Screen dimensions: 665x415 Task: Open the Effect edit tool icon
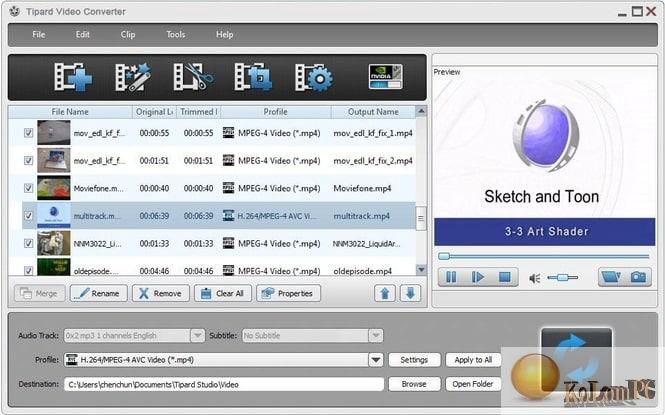(x=133, y=77)
